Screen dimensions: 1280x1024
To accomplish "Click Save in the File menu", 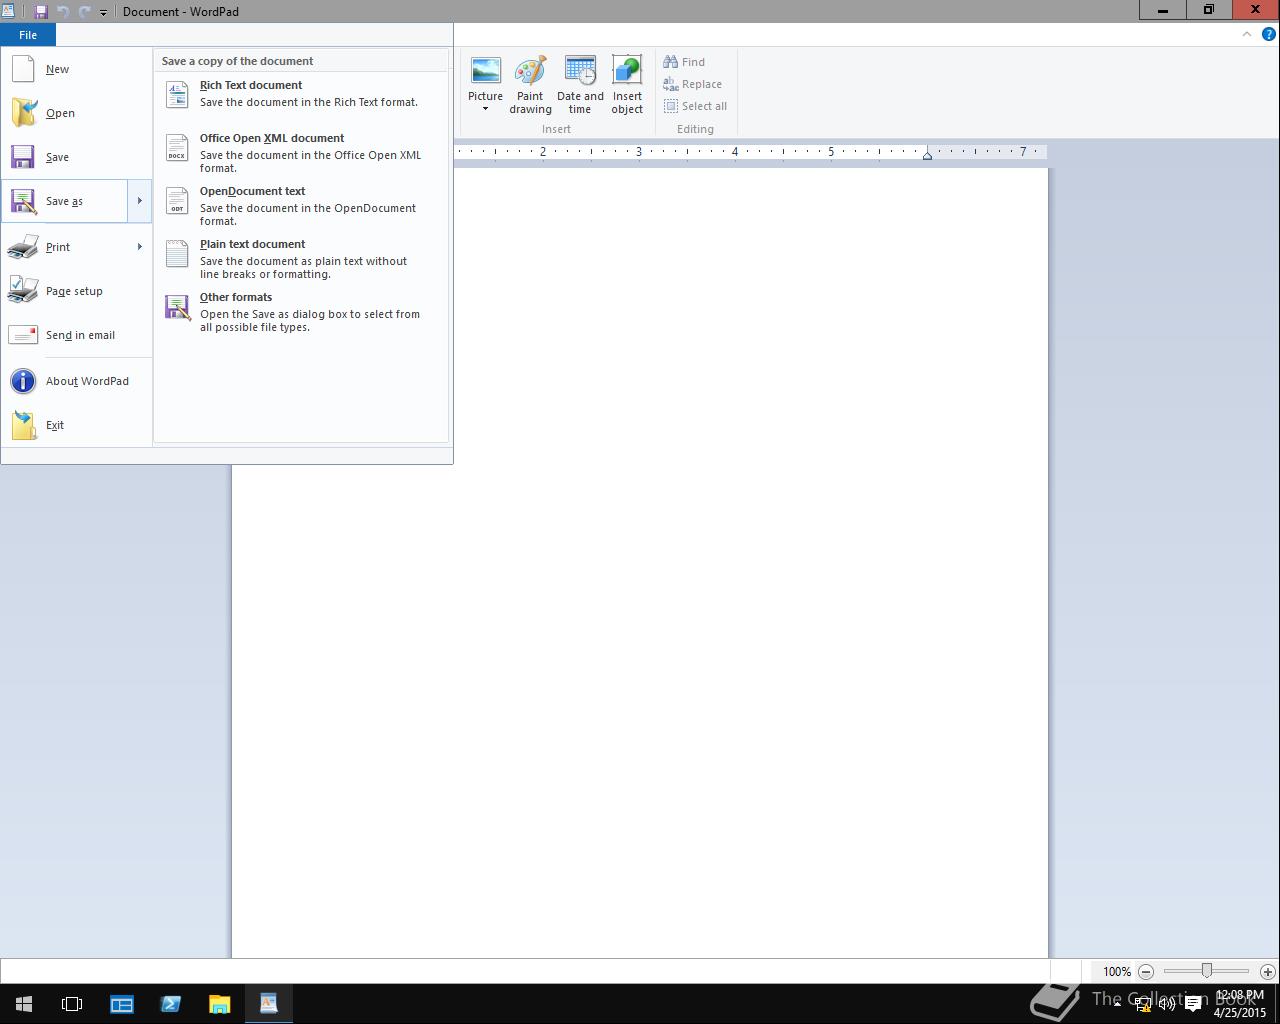I will click(x=76, y=157).
